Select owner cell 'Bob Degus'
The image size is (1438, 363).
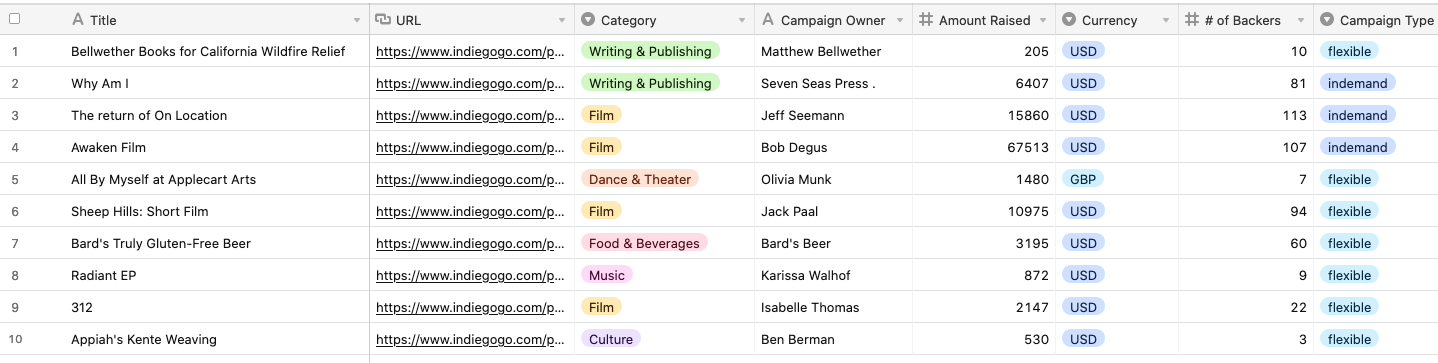coord(794,147)
